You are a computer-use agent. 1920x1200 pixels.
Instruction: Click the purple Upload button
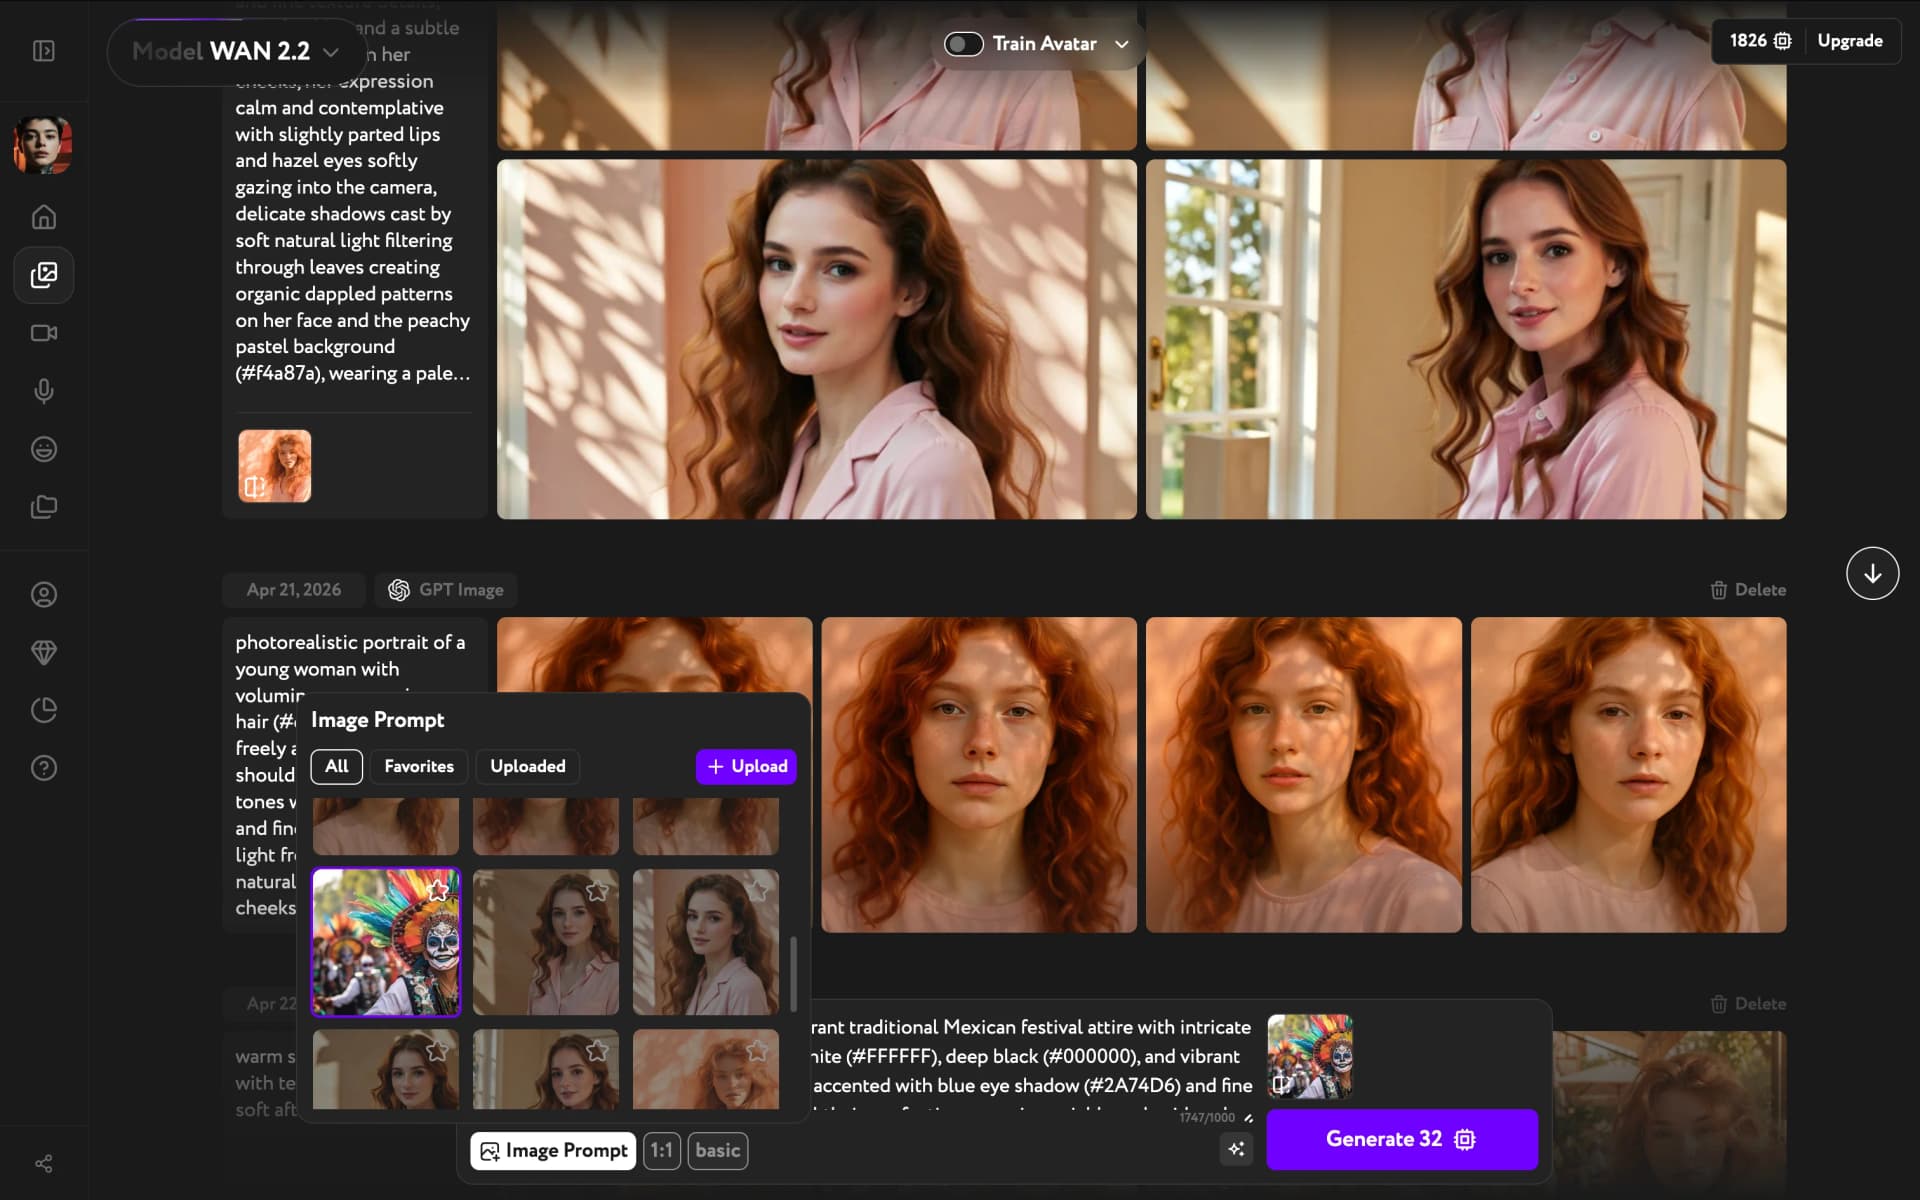click(746, 766)
